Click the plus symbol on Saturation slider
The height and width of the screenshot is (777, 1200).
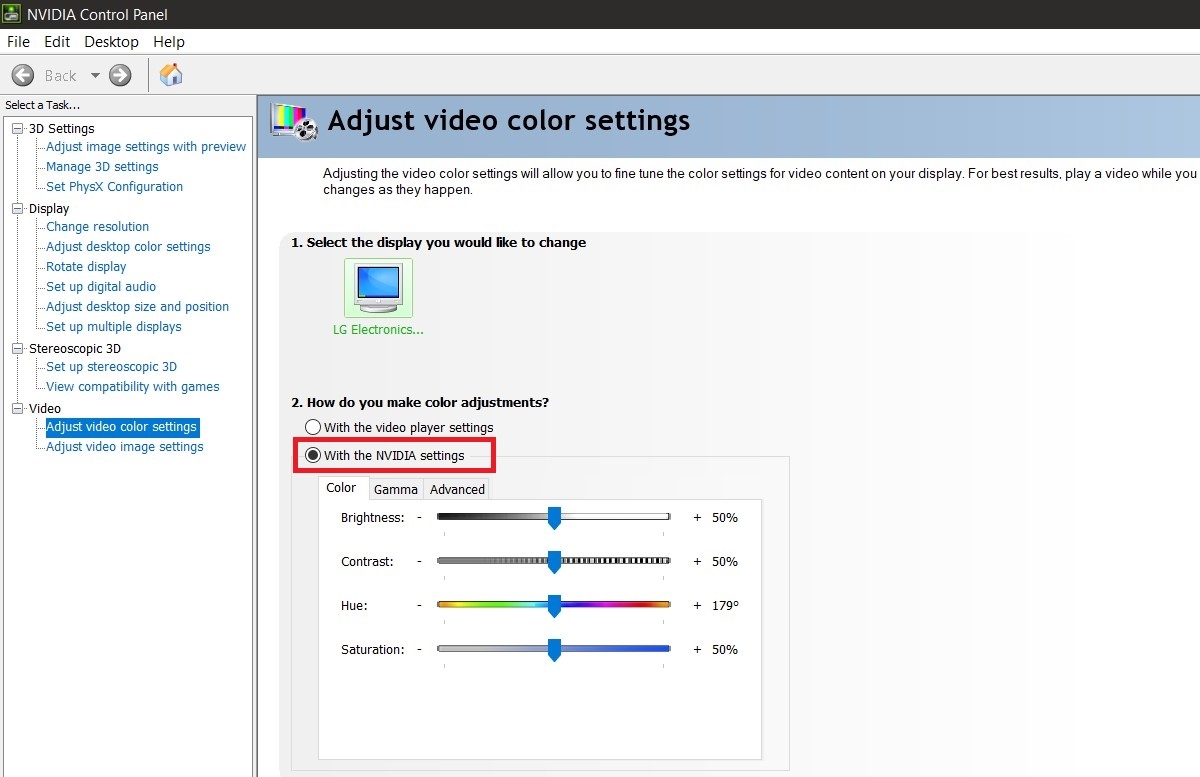pyautogui.click(x=696, y=649)
